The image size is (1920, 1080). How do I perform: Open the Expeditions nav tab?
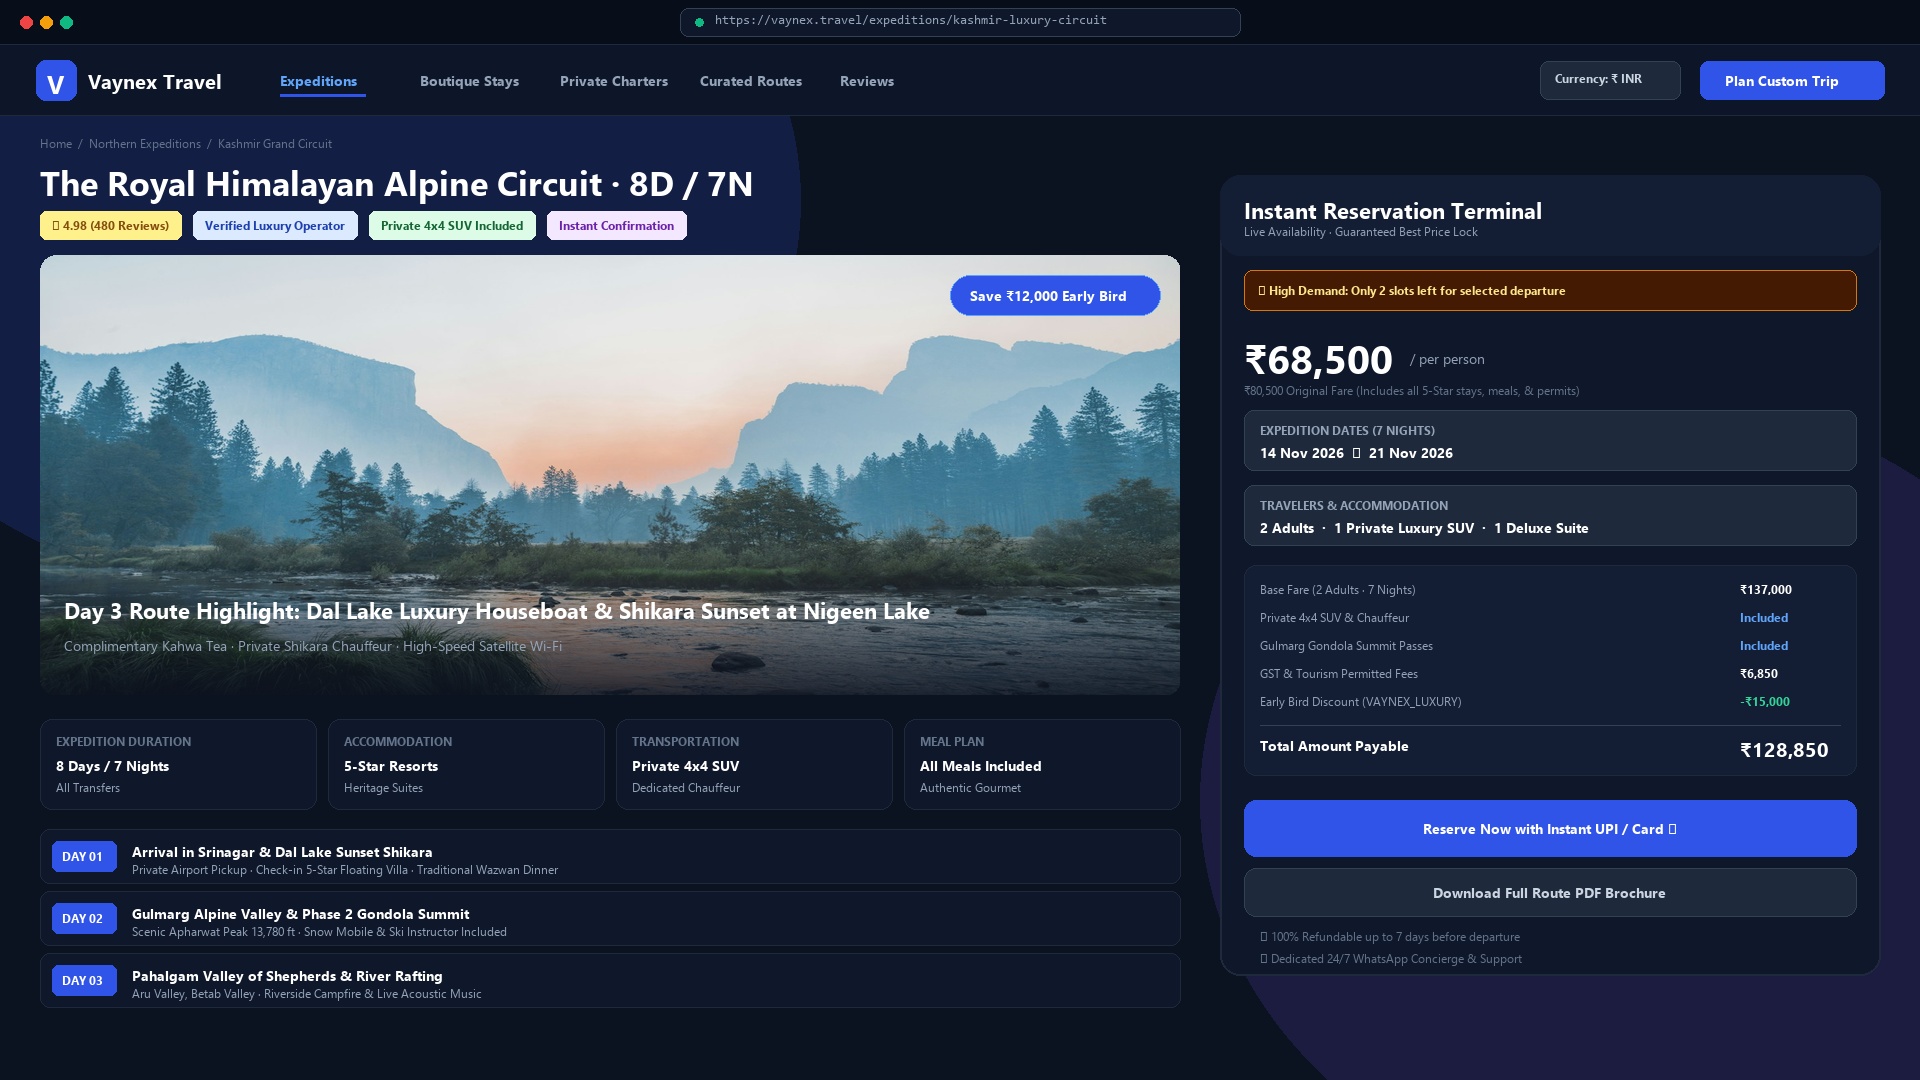[318, 81]
